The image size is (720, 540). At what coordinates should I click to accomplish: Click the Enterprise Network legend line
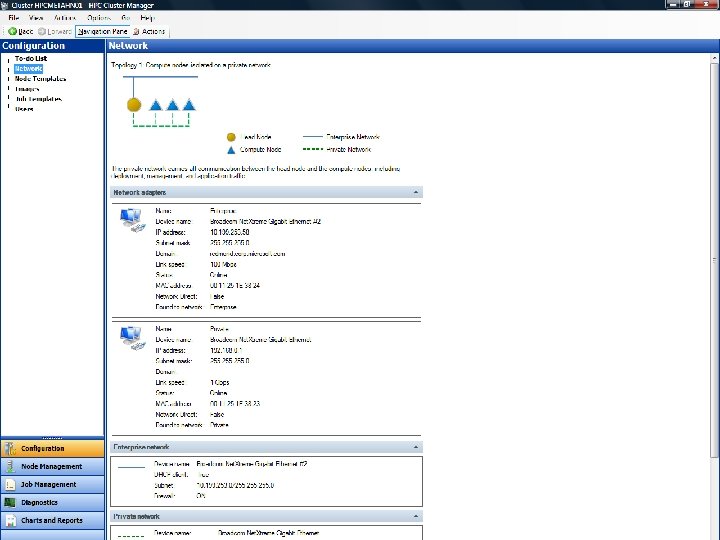click(x=313, y=136)
